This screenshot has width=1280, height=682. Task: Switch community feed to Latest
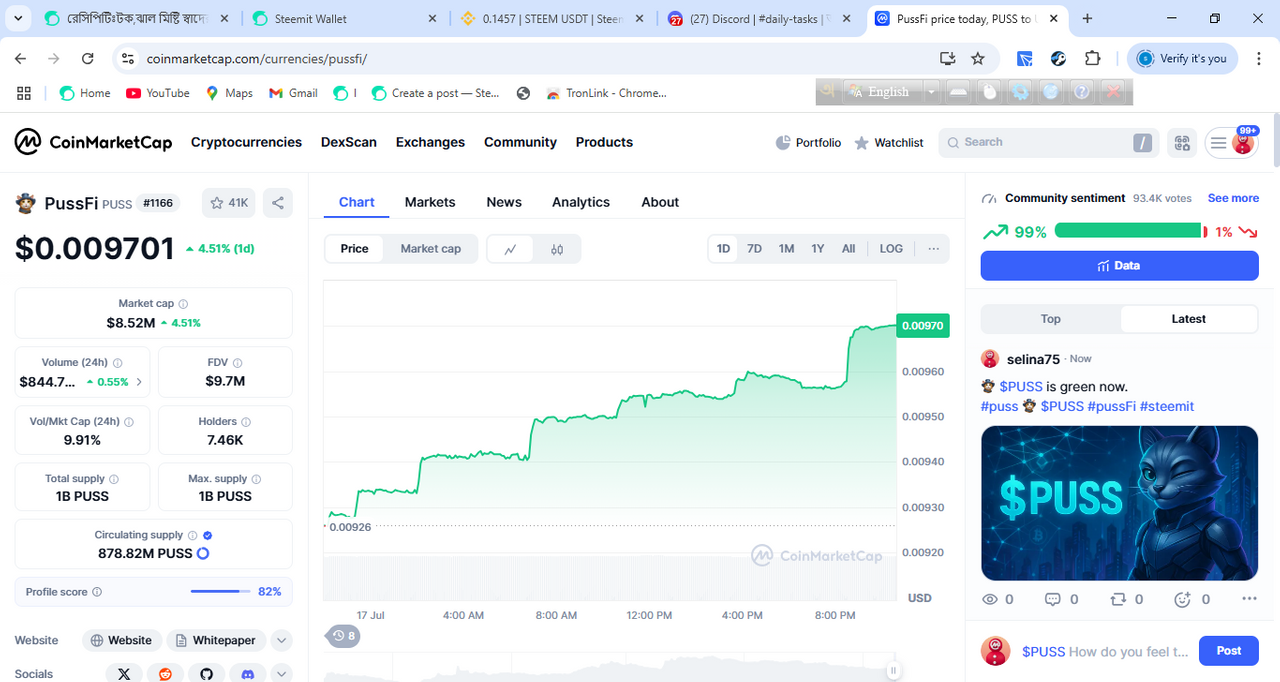(x=1189, y=319)
